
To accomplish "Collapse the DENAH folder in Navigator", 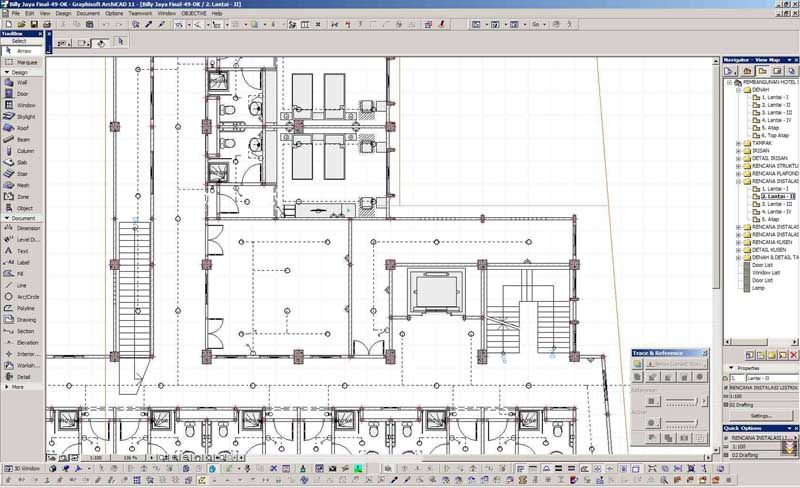I will point(738,90).
